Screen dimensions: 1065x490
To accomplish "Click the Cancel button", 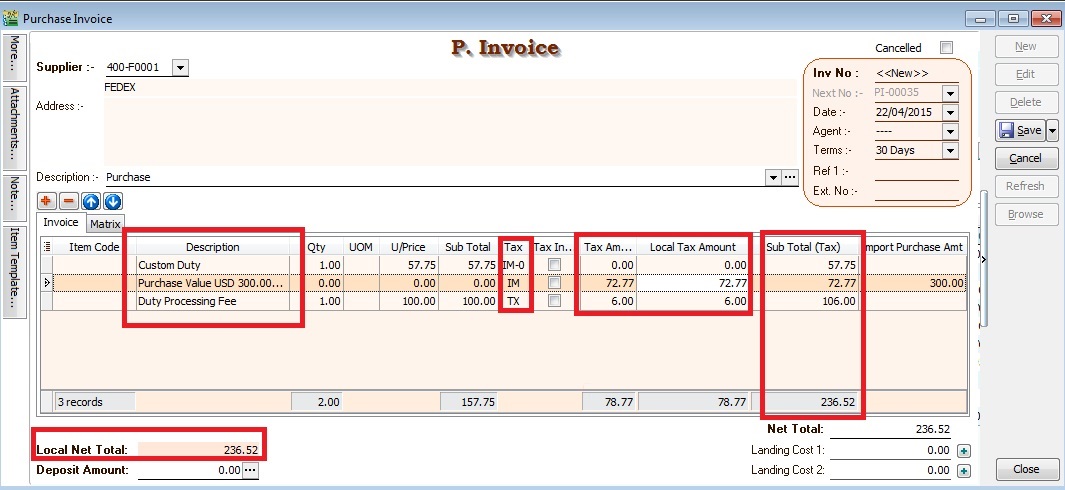I will (x=1026, y=158).
